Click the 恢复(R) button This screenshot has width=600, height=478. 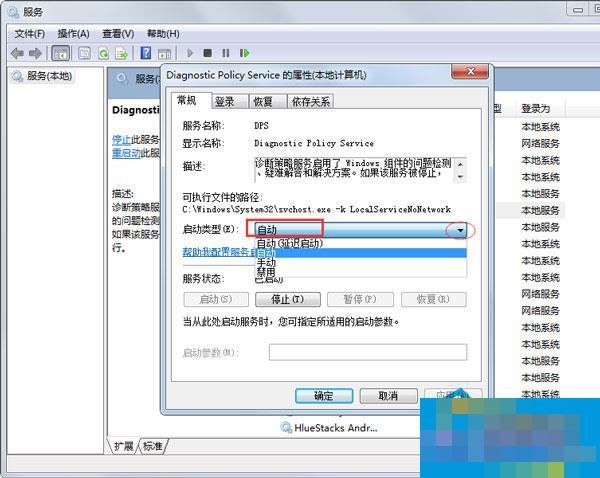tap(434, 299)
